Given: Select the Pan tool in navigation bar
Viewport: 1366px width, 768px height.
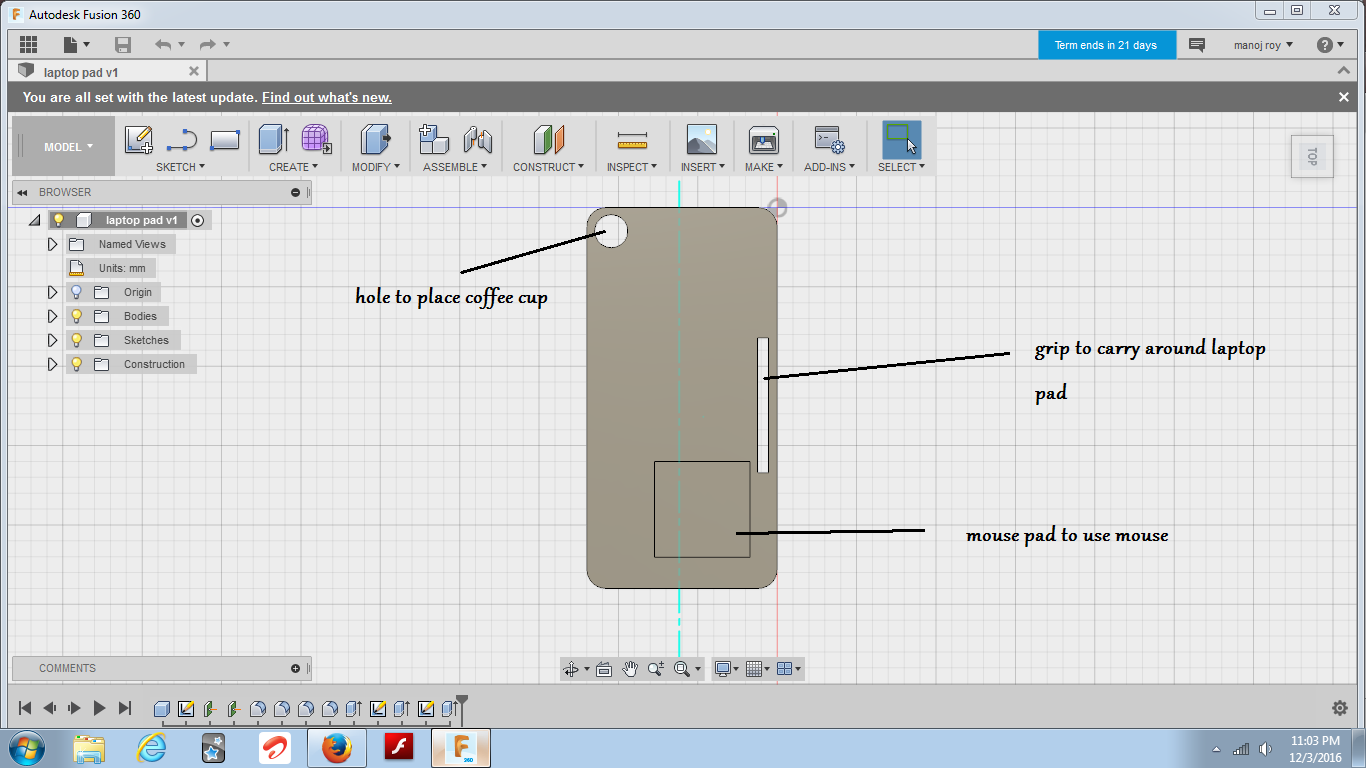Looking at the screenshot, I should (630, 669).
